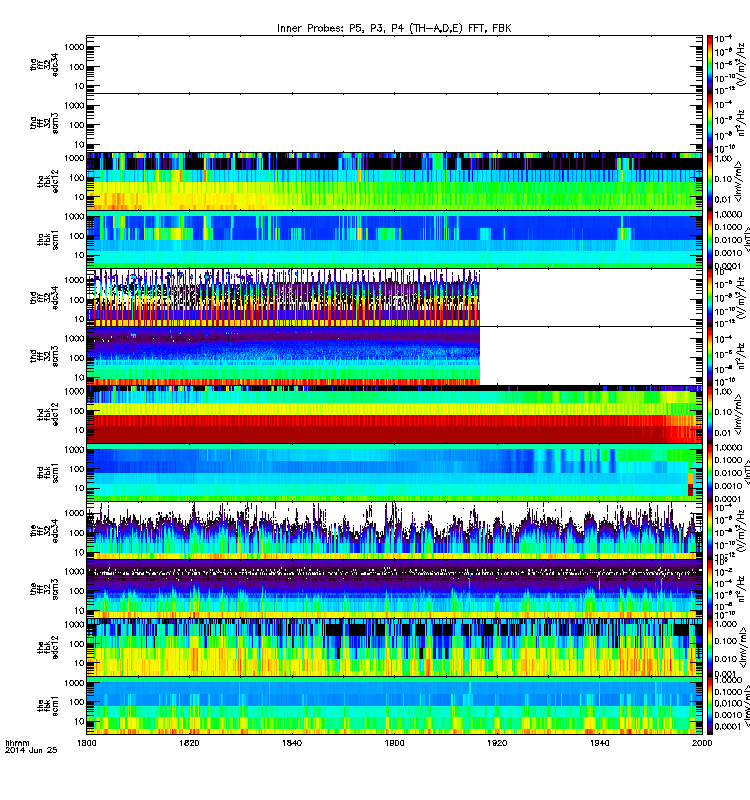The image size is (750, 800).
Task: Click the 2000 time axis label
Action: click(x=702, y=743)
